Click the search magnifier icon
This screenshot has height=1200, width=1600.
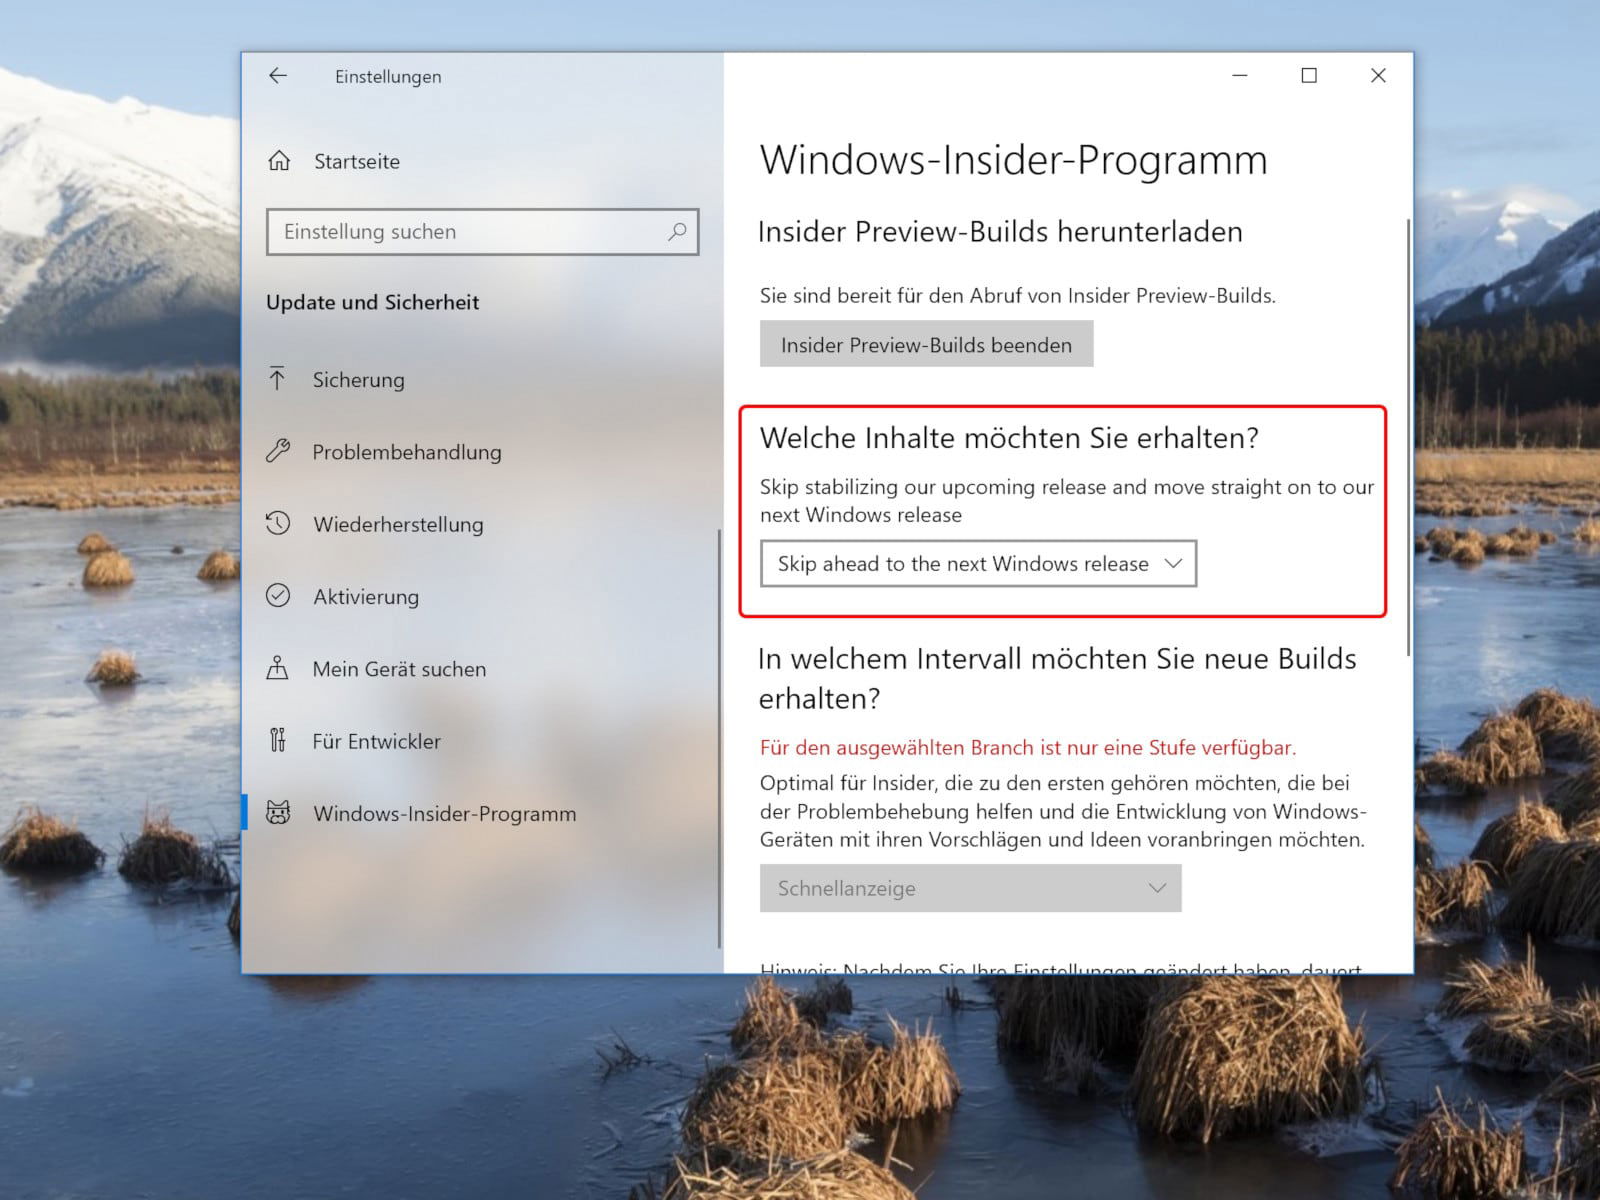pyautogui.click(x=677, y=232)
